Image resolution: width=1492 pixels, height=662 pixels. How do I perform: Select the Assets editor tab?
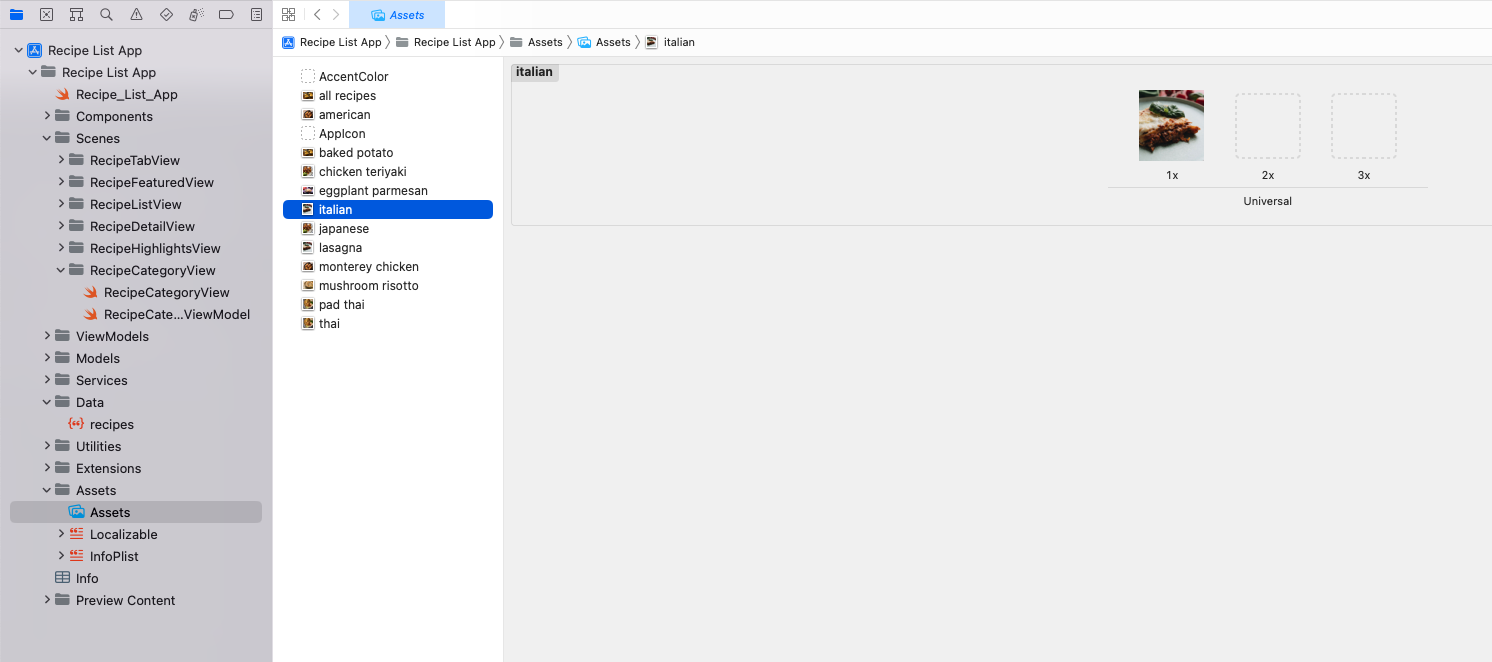[x=397, y=15]
